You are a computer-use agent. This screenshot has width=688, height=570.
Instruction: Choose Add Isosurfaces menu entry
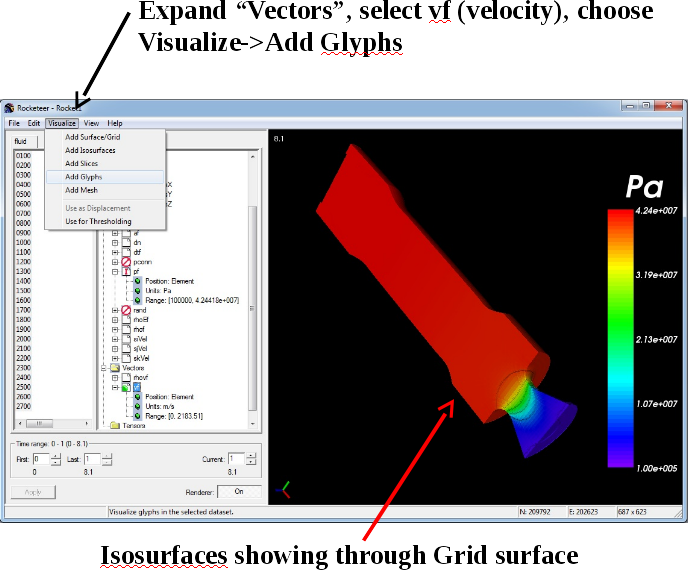[105, 150]
